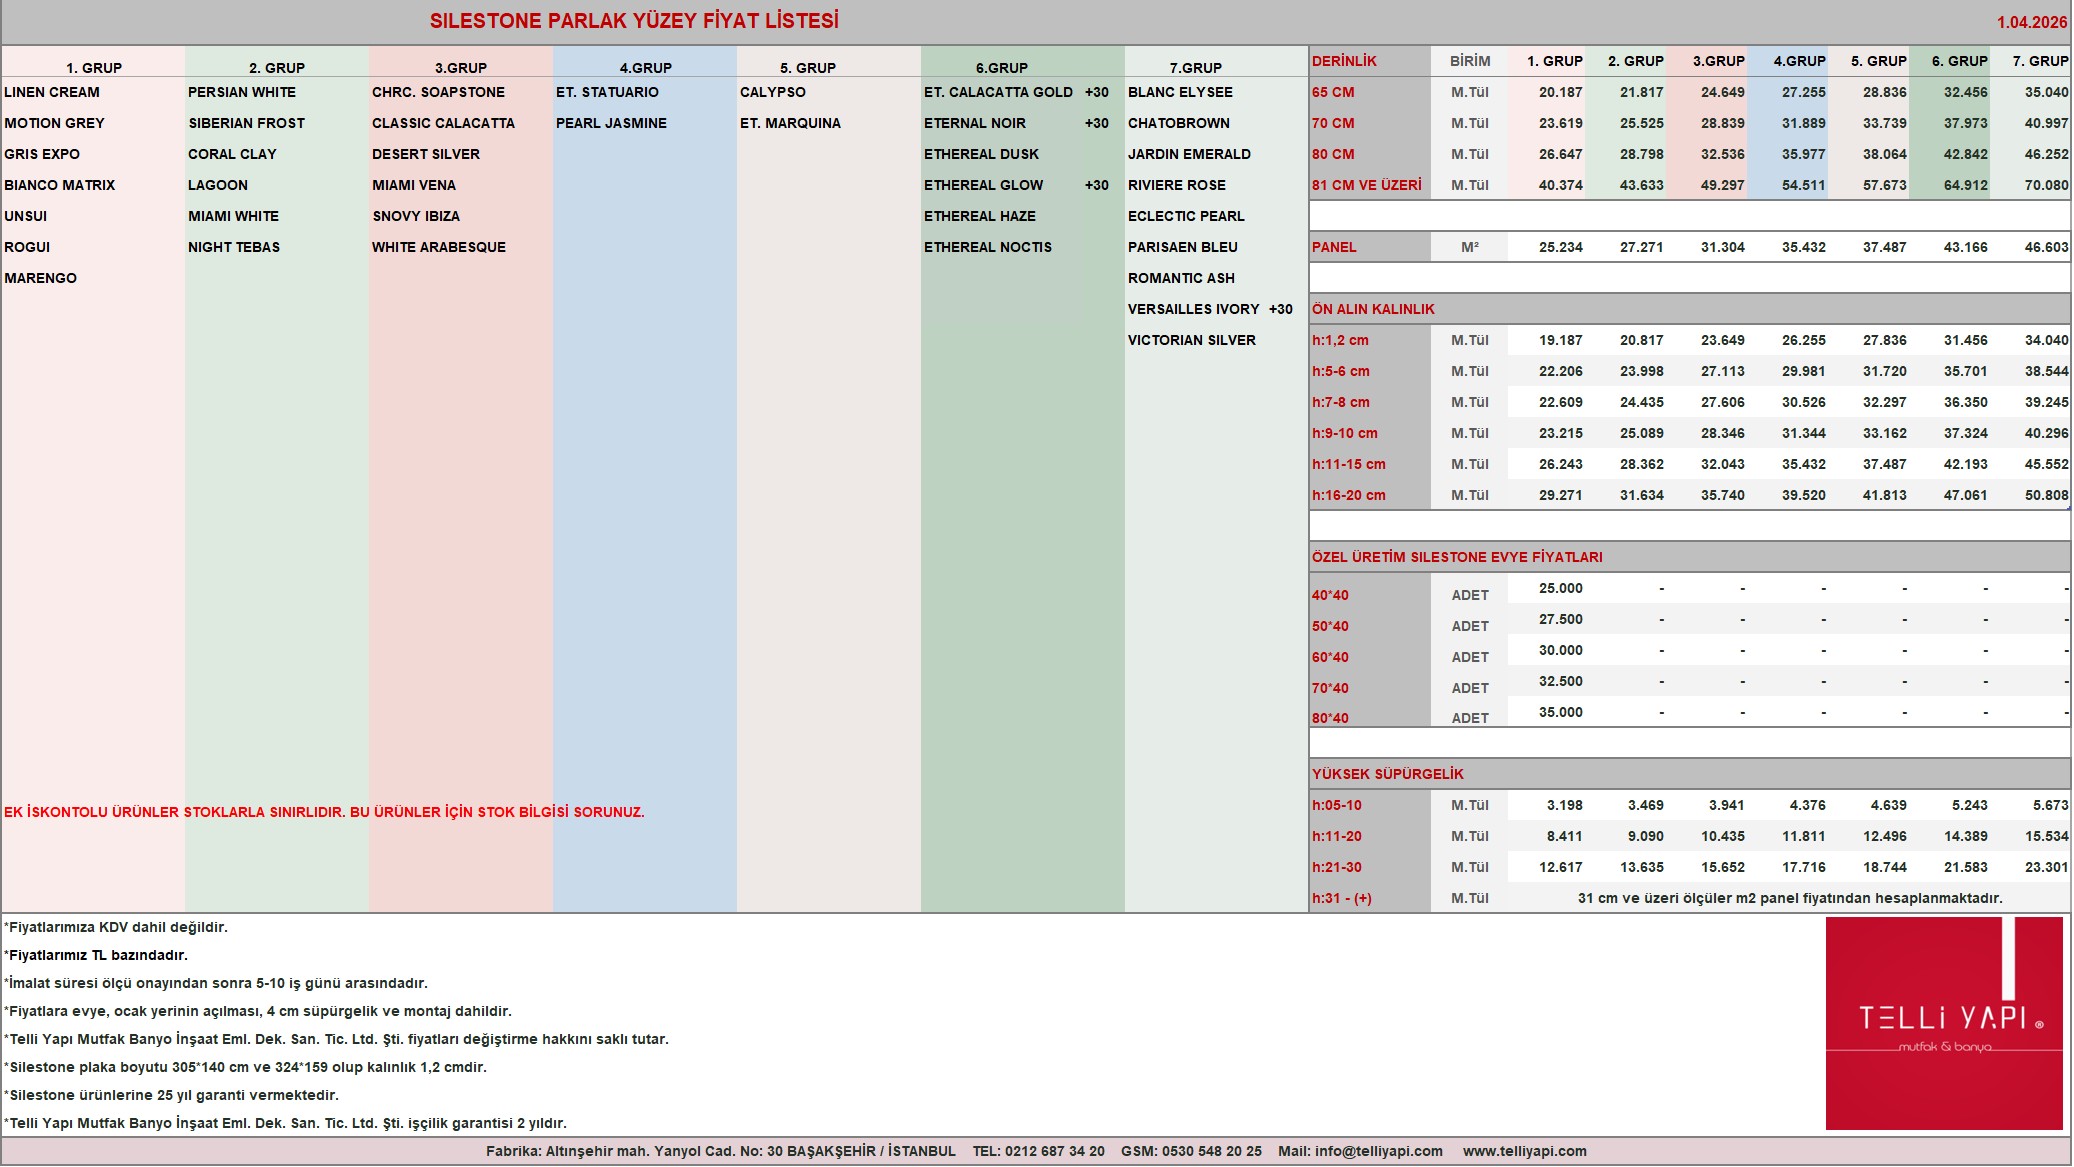This screenshot has width=2074, height=1167.
Task: Click the PANEL row label
Action: [1334, 247]
